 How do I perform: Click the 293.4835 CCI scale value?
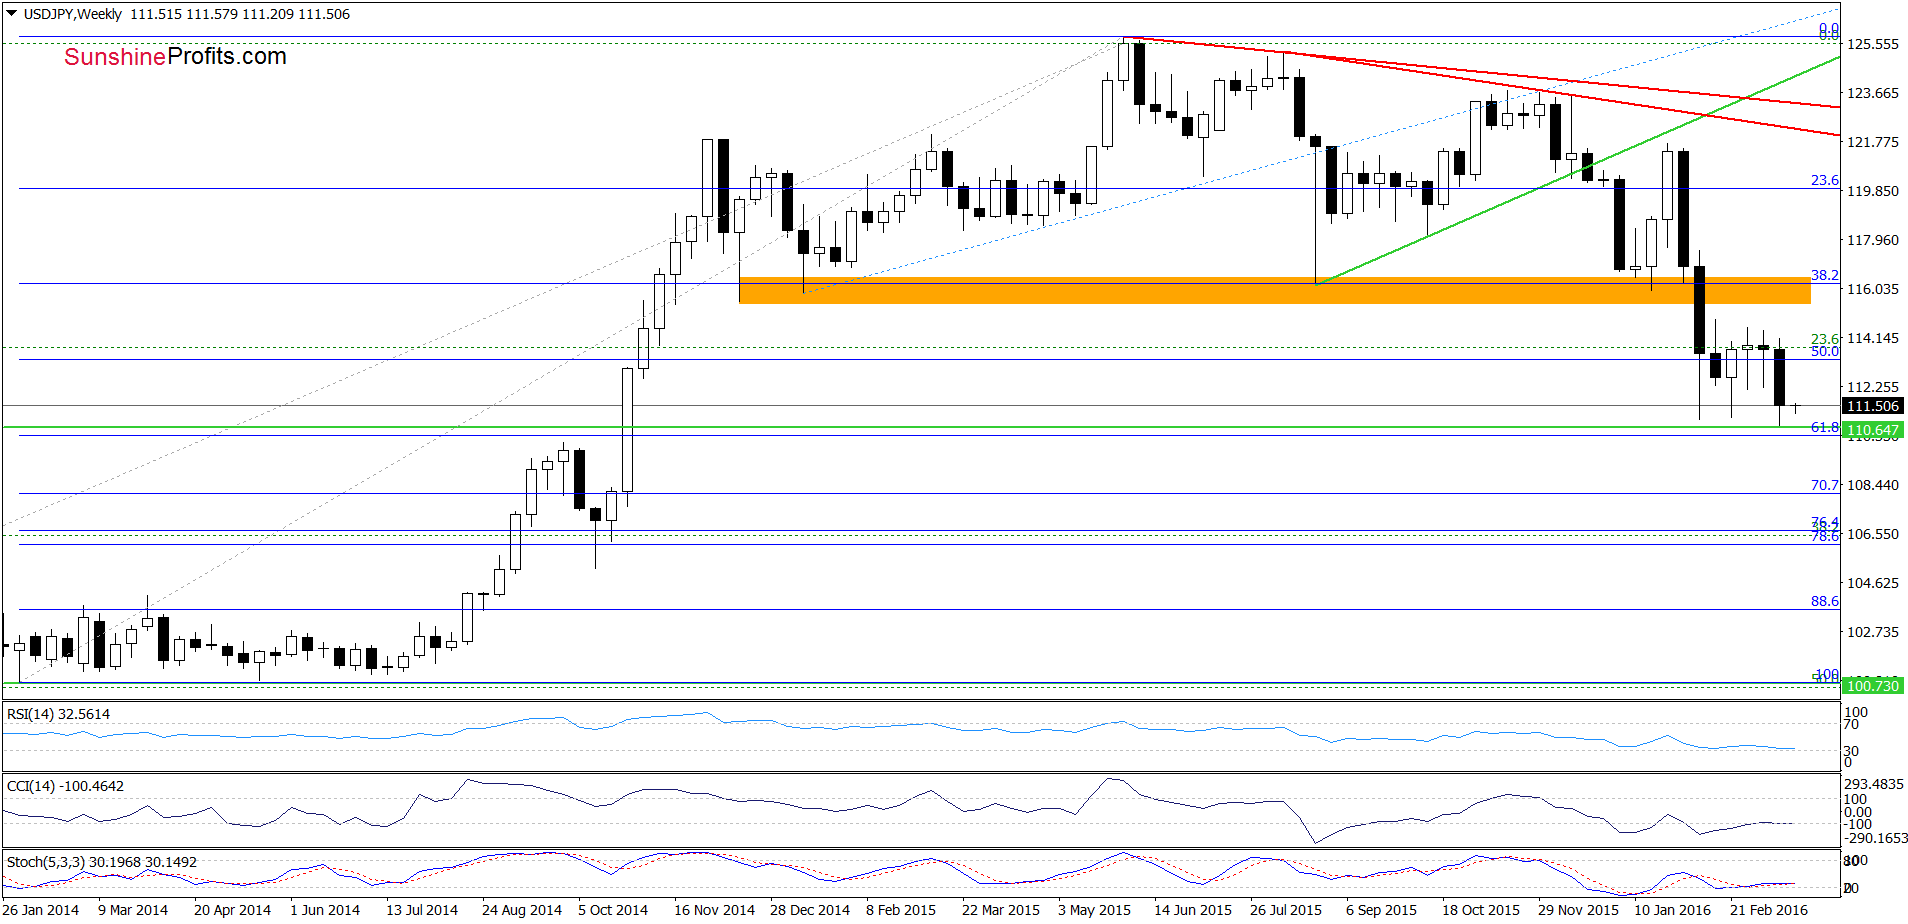pos(1874,784)
